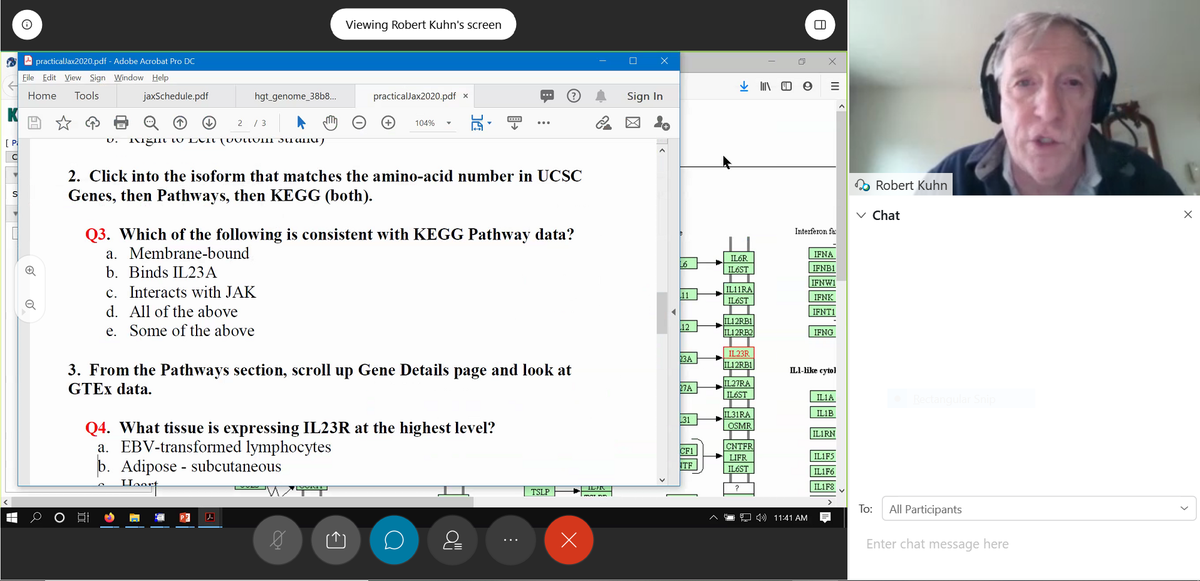Open the File menu in Acrobat

pos(29,77)
